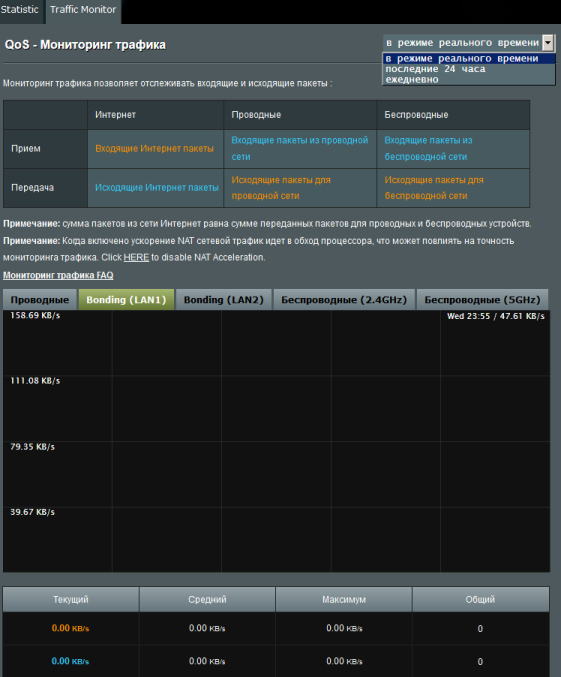Switch to Bonding (LAN2) tab

click(224, 300)
